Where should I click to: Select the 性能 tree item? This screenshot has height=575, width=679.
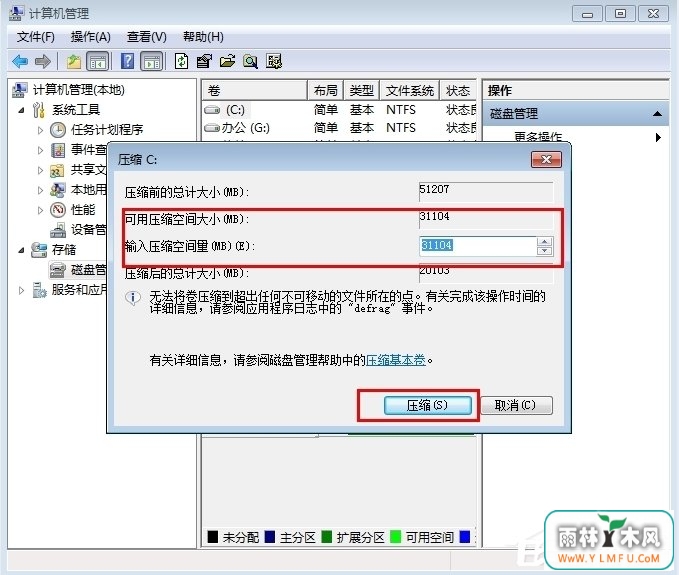[x=83, y=210]
